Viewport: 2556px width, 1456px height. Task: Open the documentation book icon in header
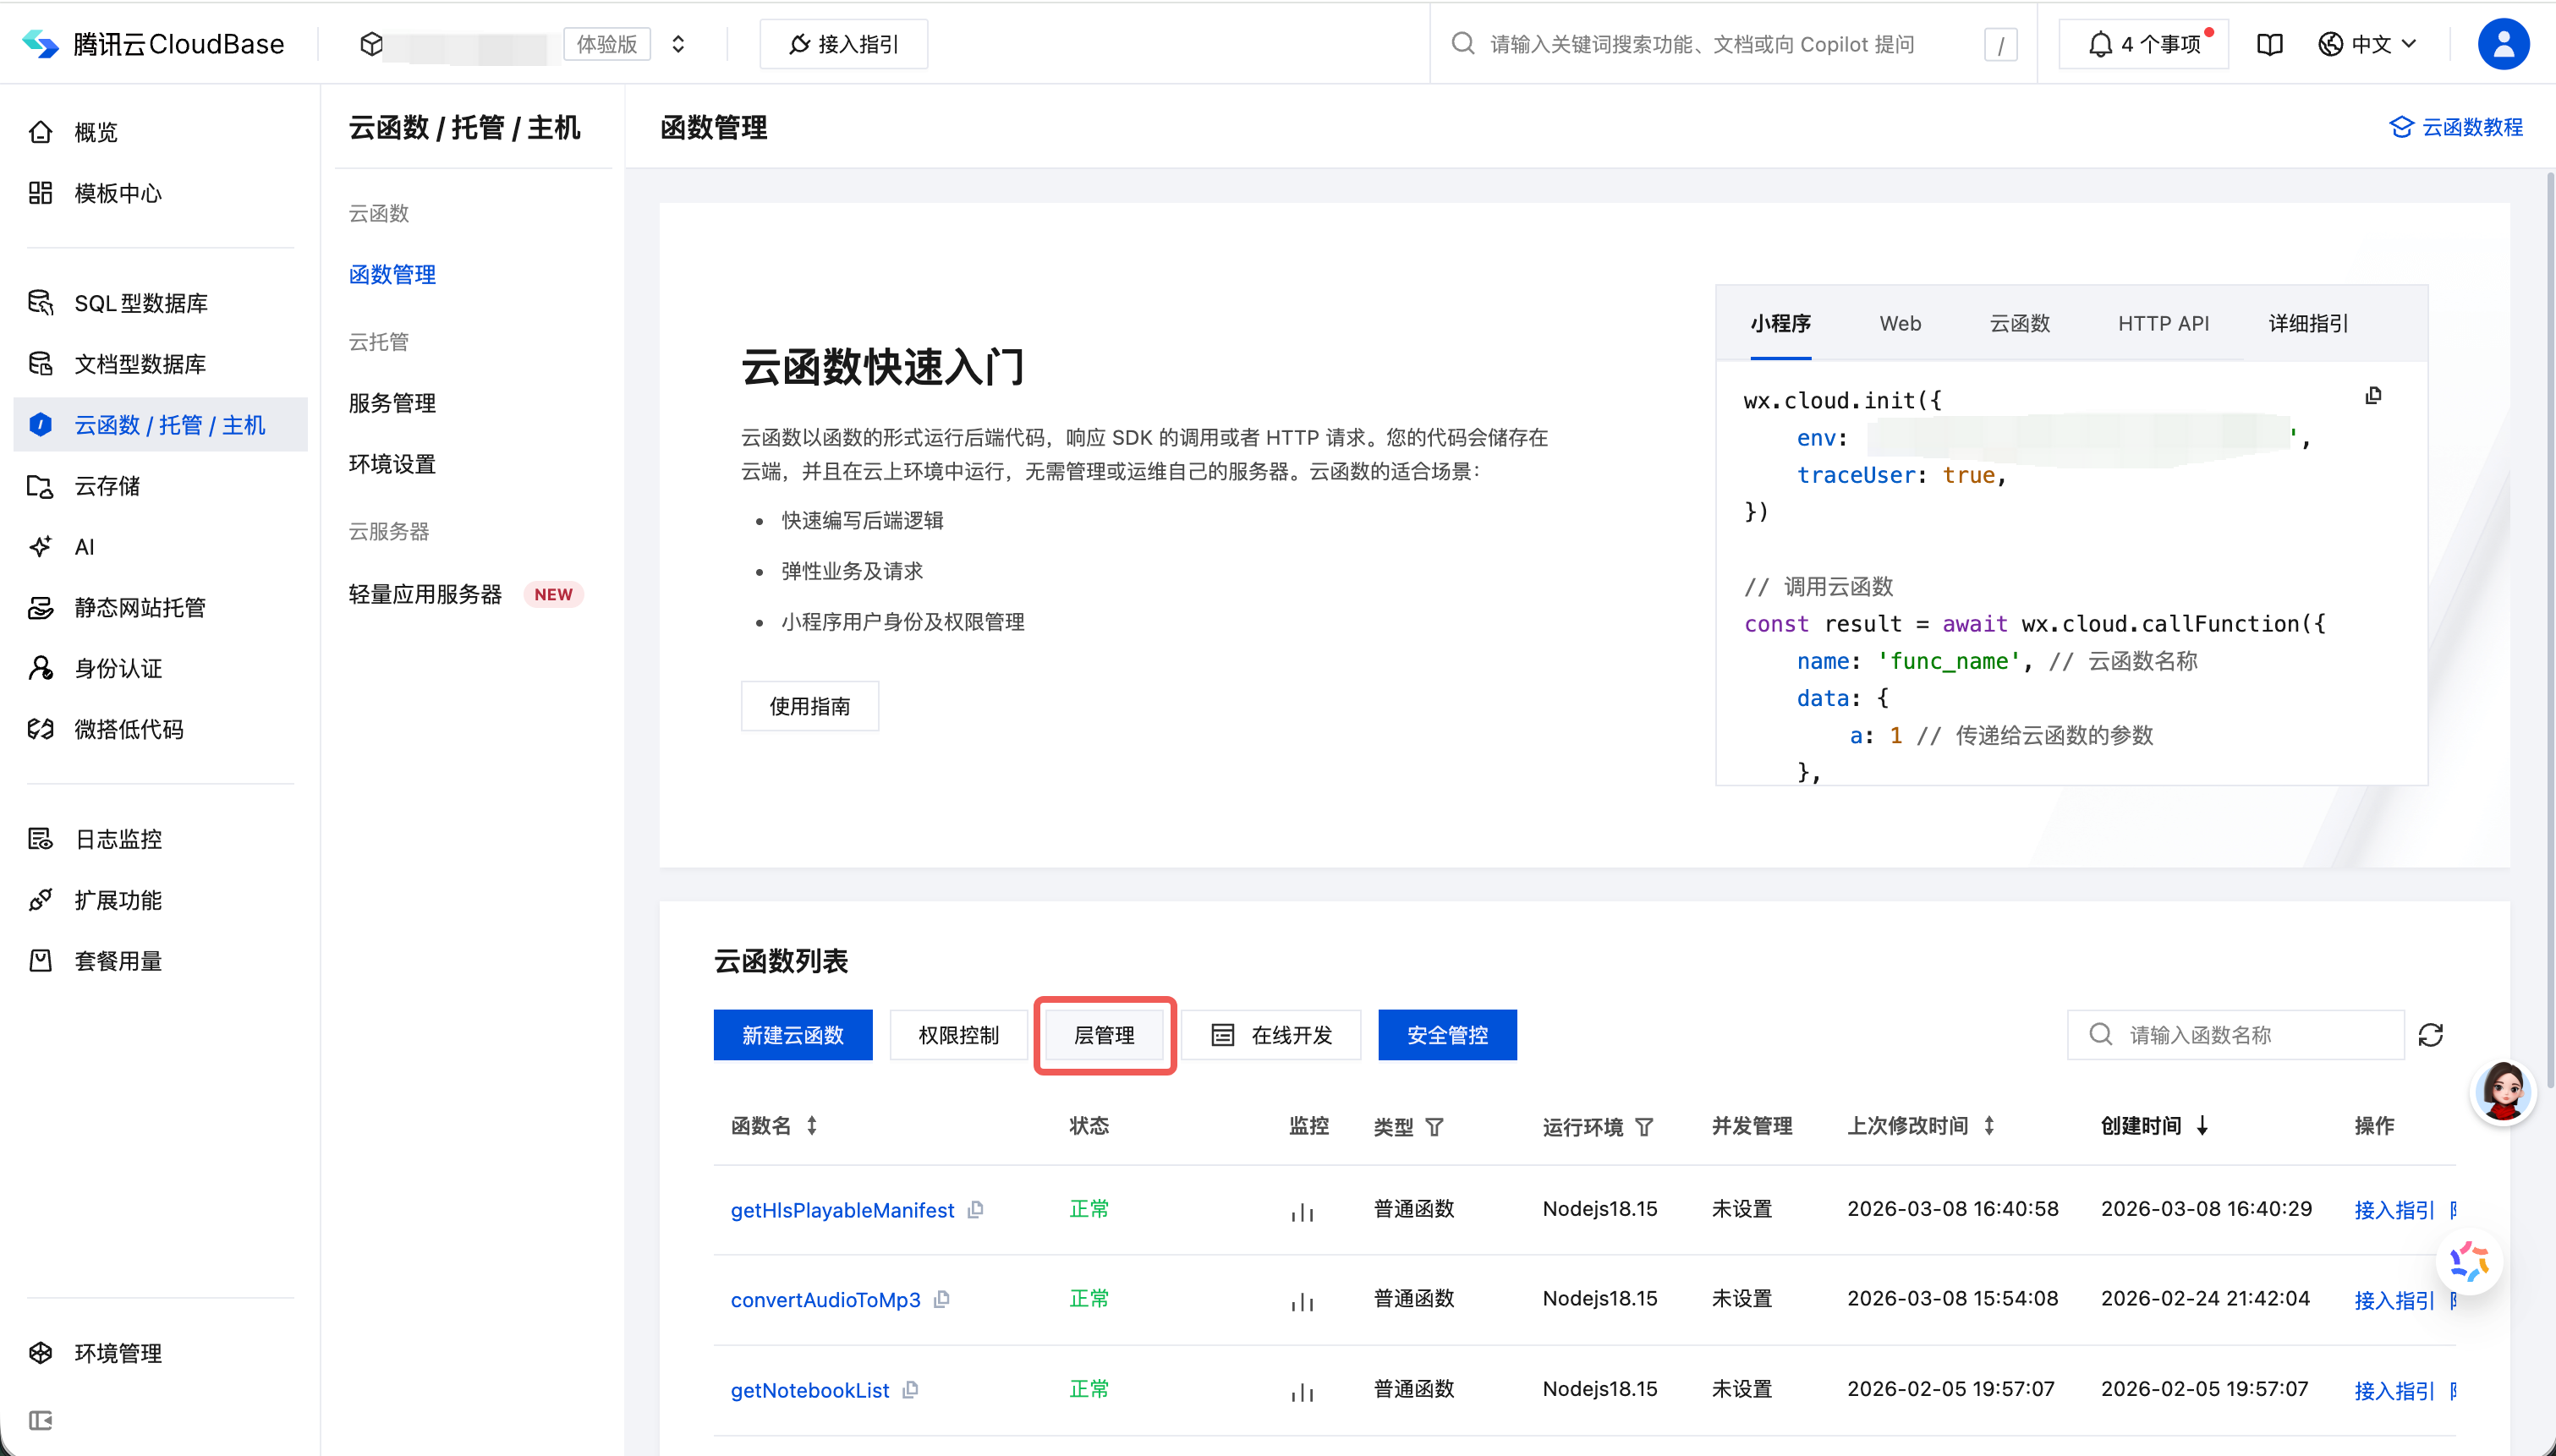[x=2270, y=44]
